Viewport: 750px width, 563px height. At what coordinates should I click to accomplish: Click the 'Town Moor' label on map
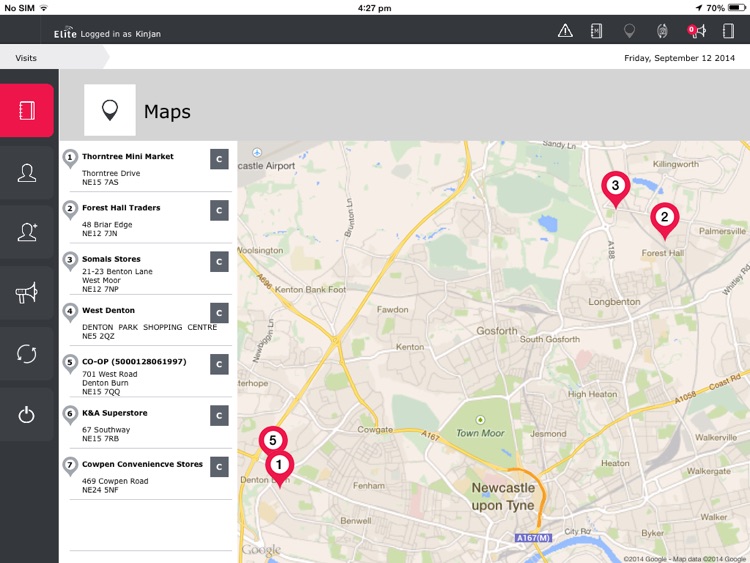480,433
